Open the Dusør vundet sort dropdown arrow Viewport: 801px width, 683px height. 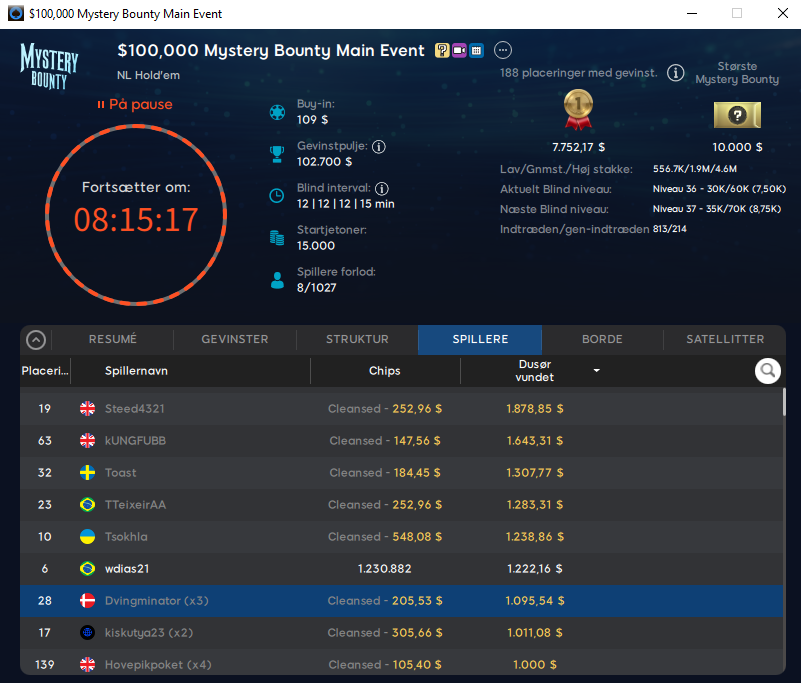(x=597, y=371)
